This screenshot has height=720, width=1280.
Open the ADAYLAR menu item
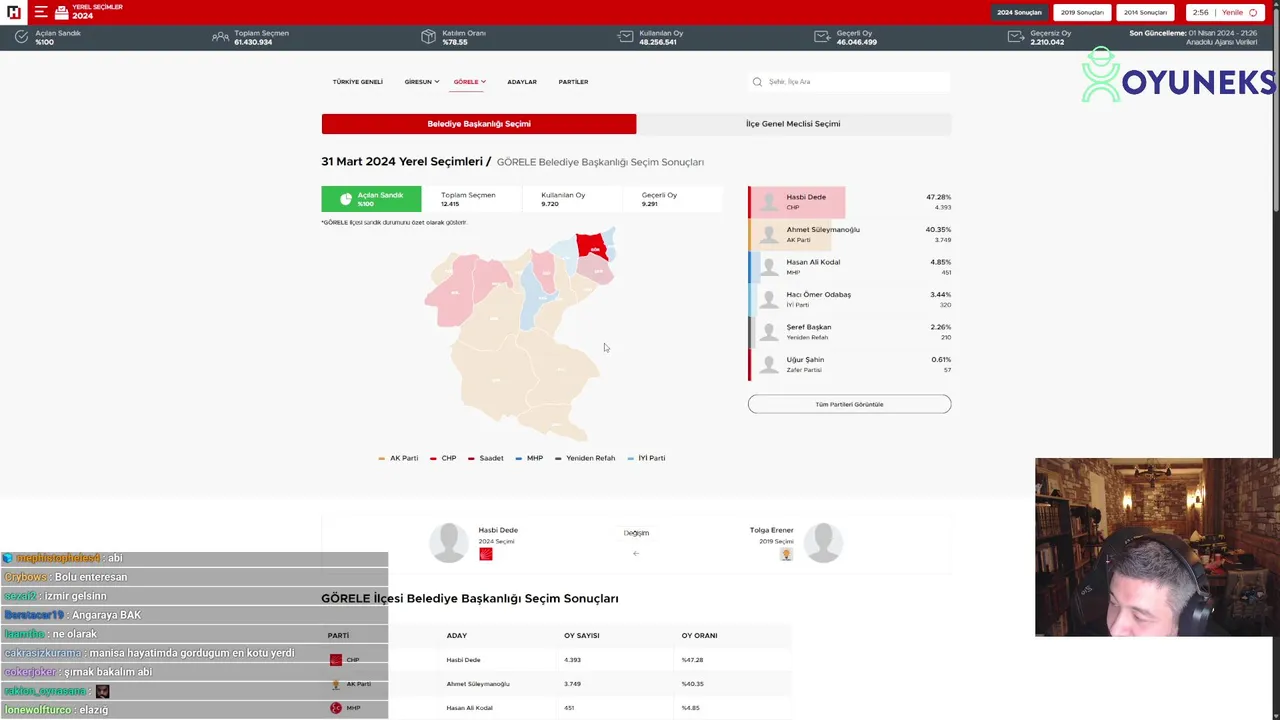click(x=522, y=82)
